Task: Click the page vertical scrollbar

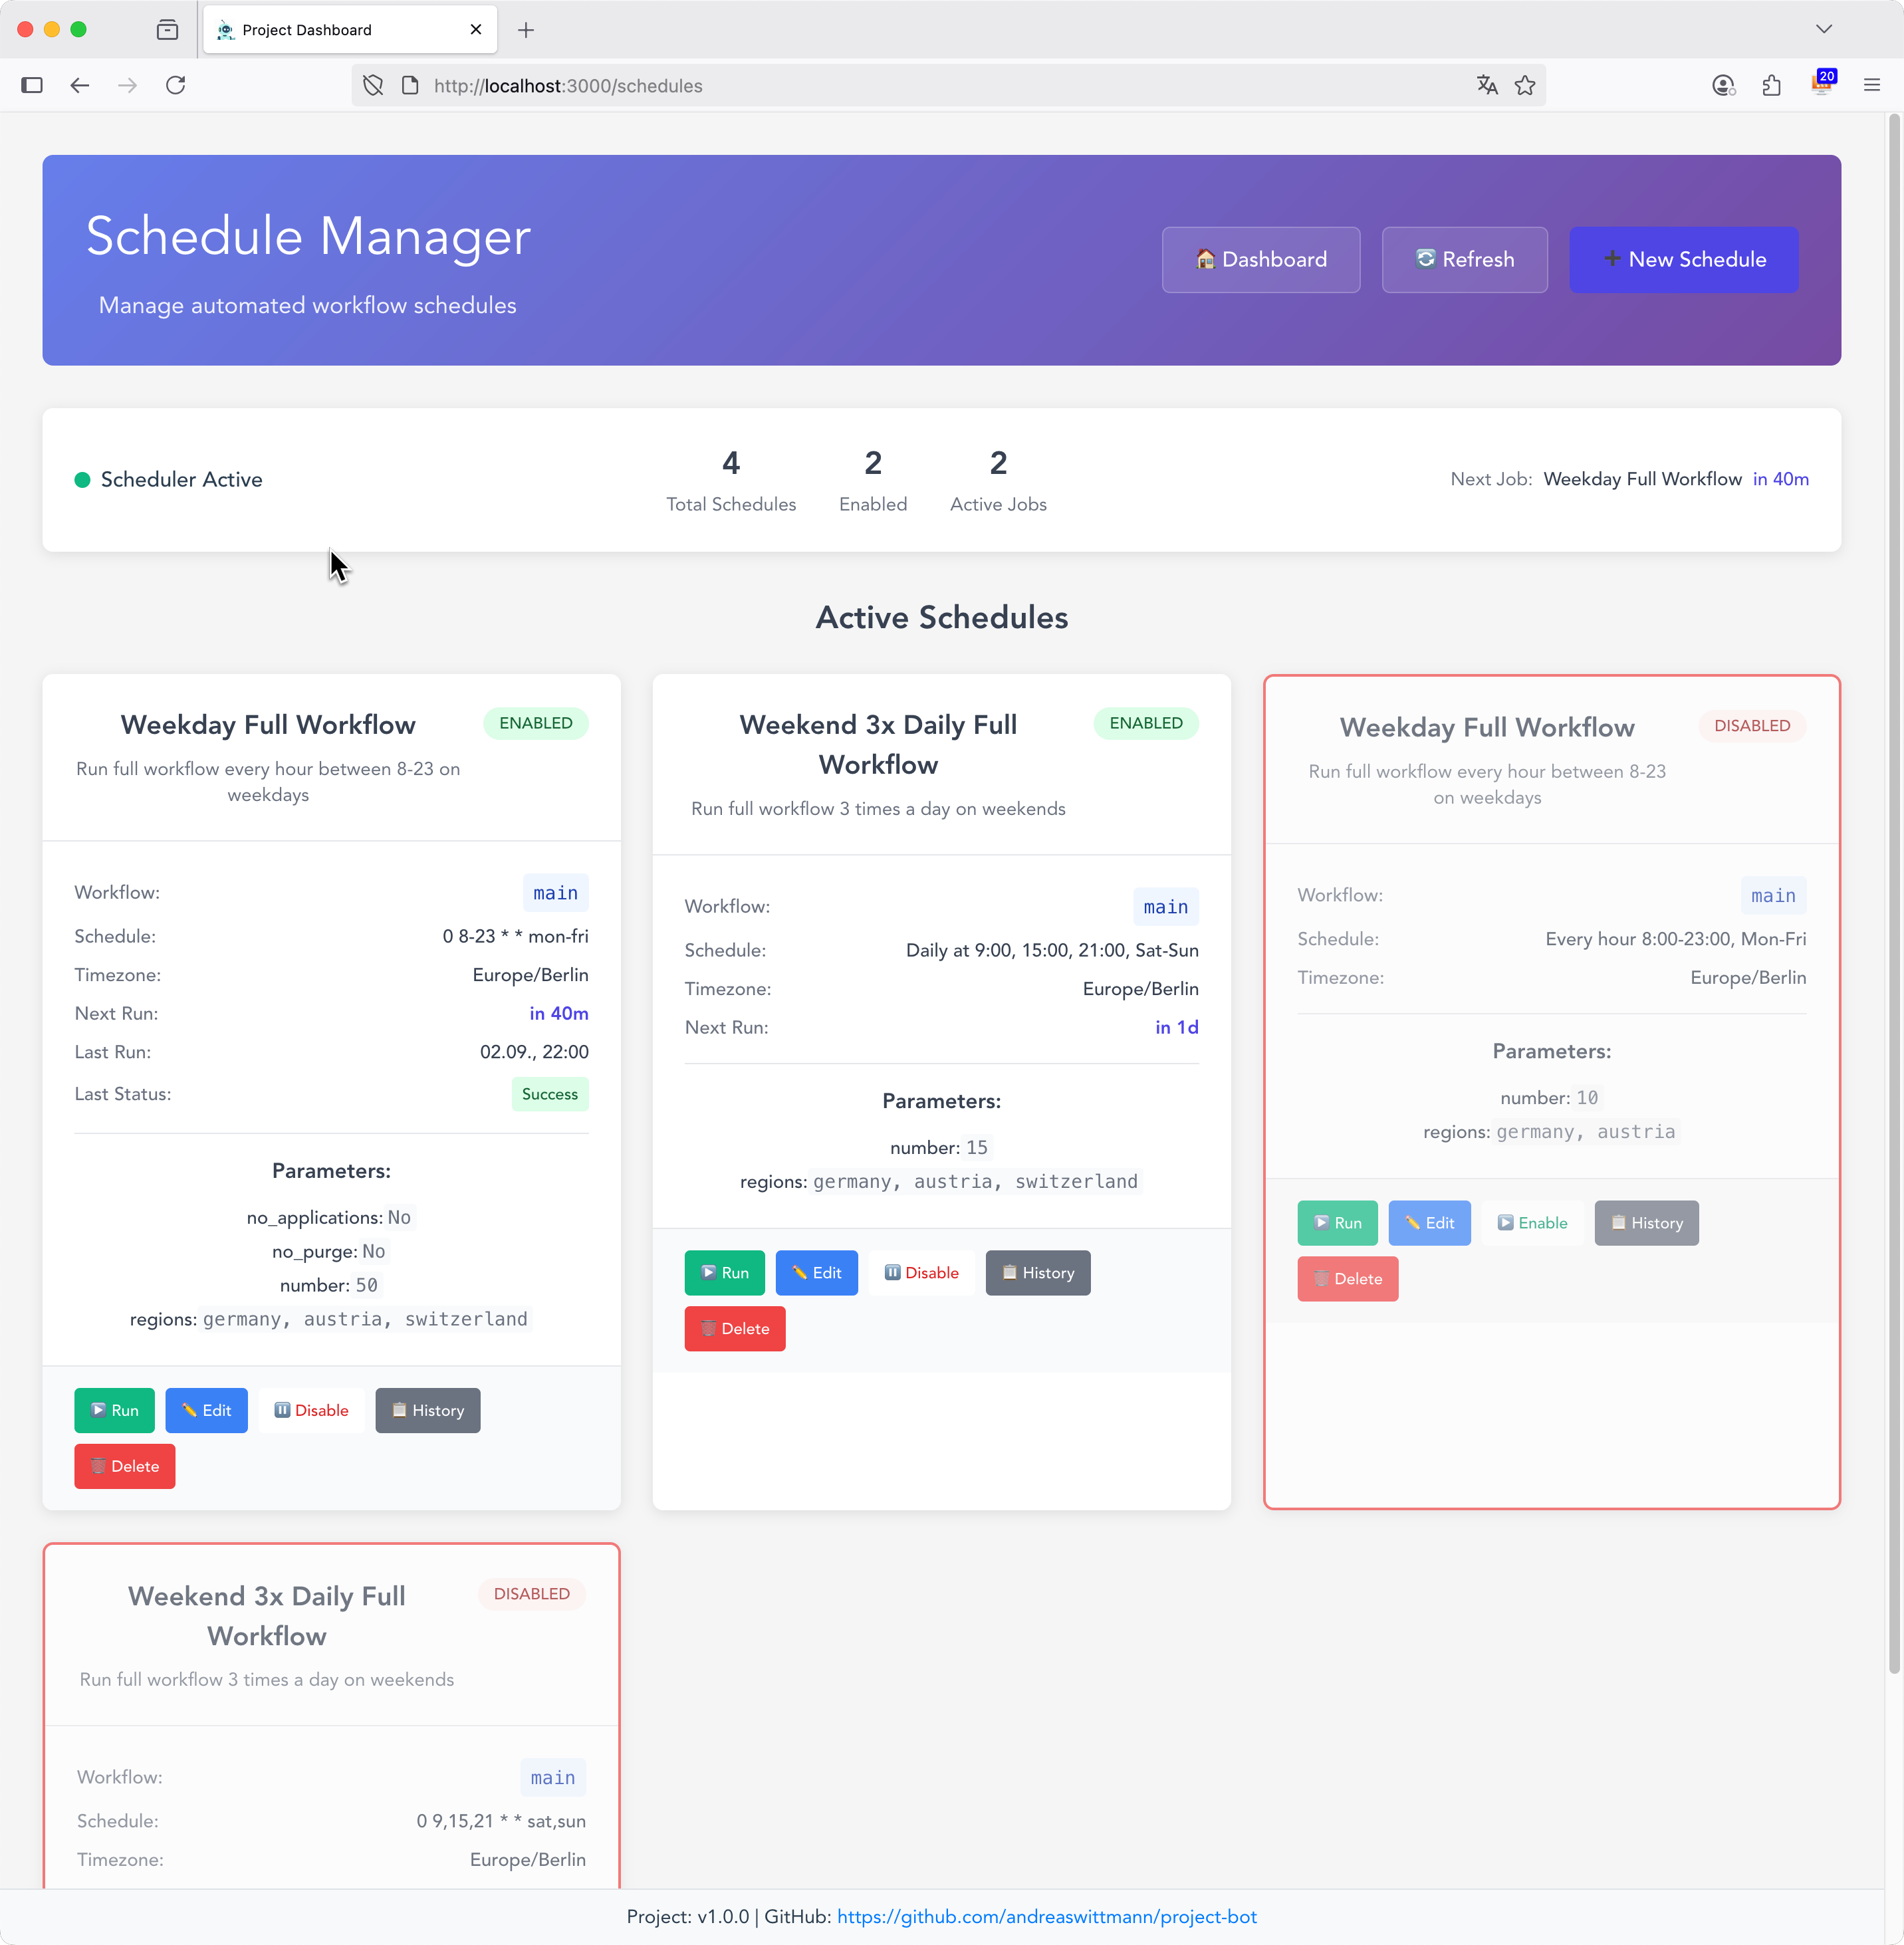Action: (1894, 894)
